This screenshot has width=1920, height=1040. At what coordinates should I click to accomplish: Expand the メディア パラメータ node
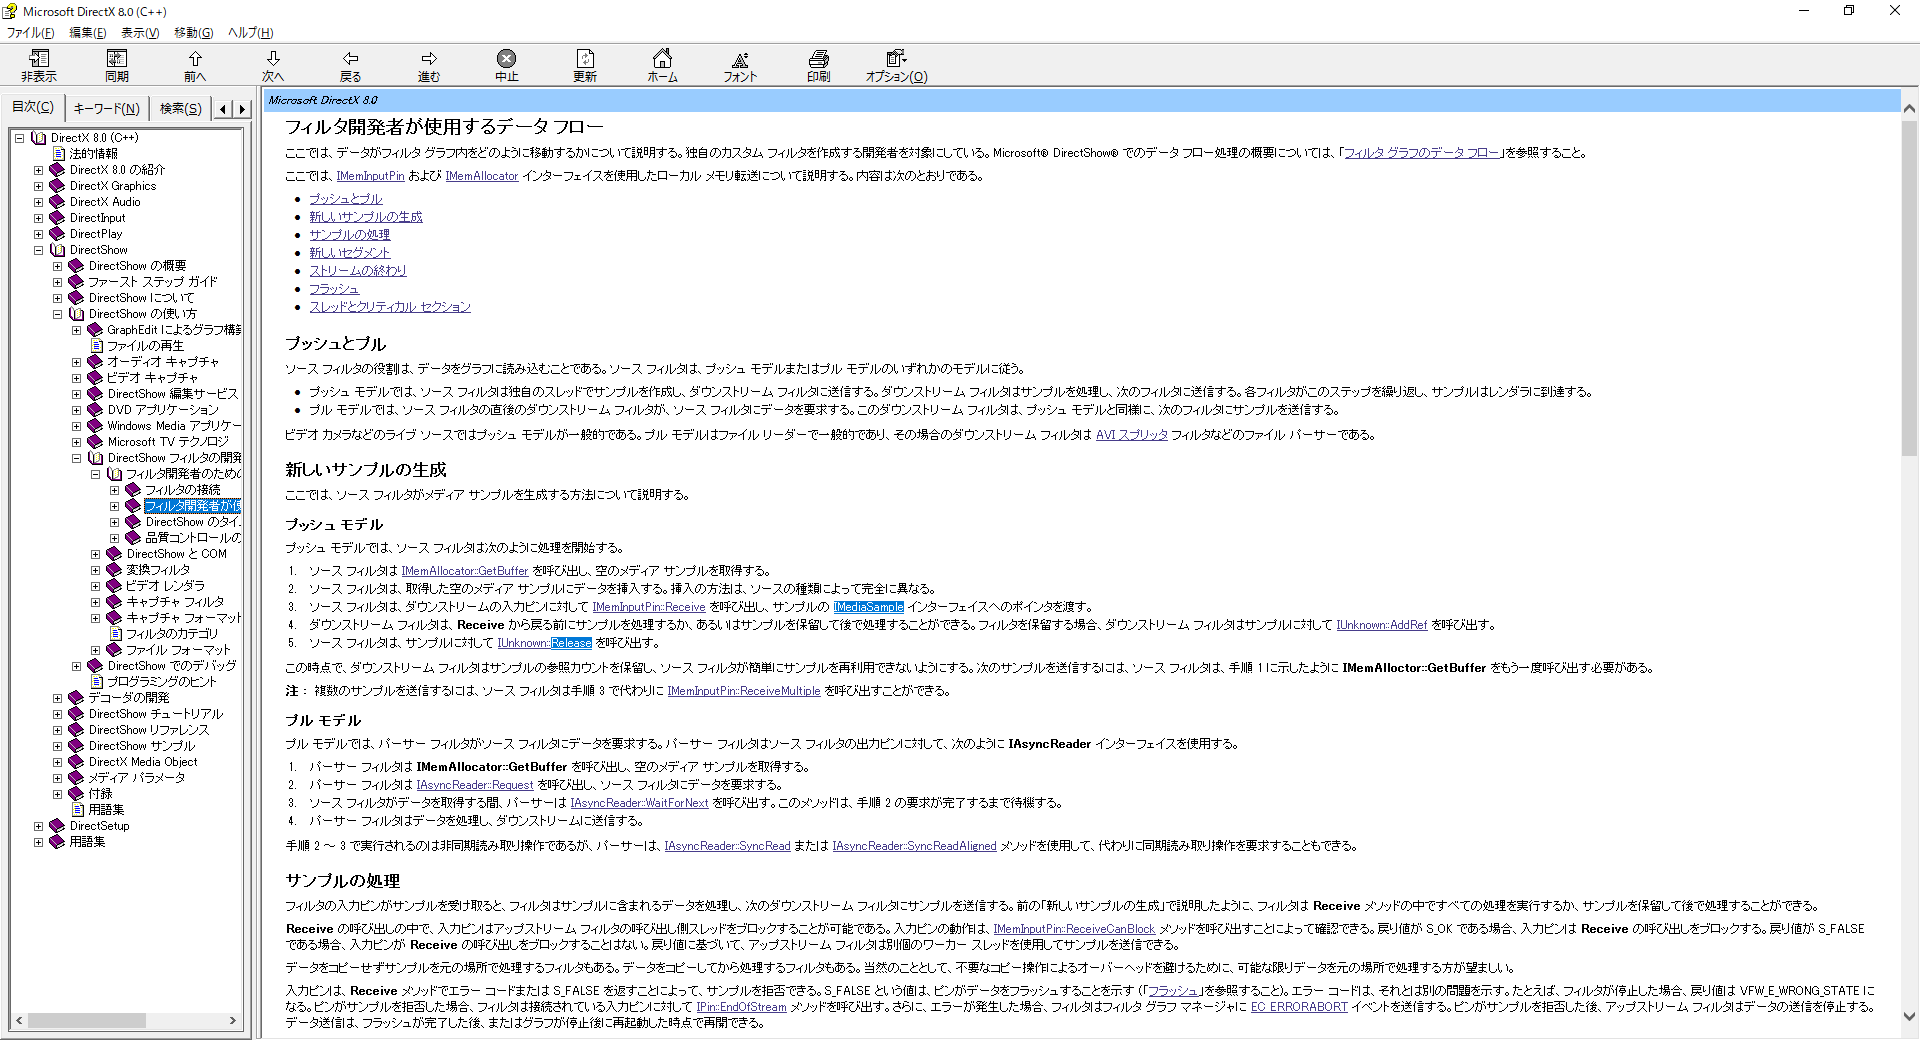coord(57,778)
